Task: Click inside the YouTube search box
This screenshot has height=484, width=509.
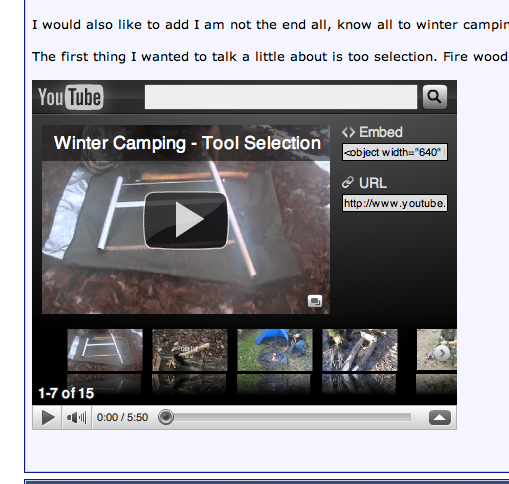Action: point(281,97)
